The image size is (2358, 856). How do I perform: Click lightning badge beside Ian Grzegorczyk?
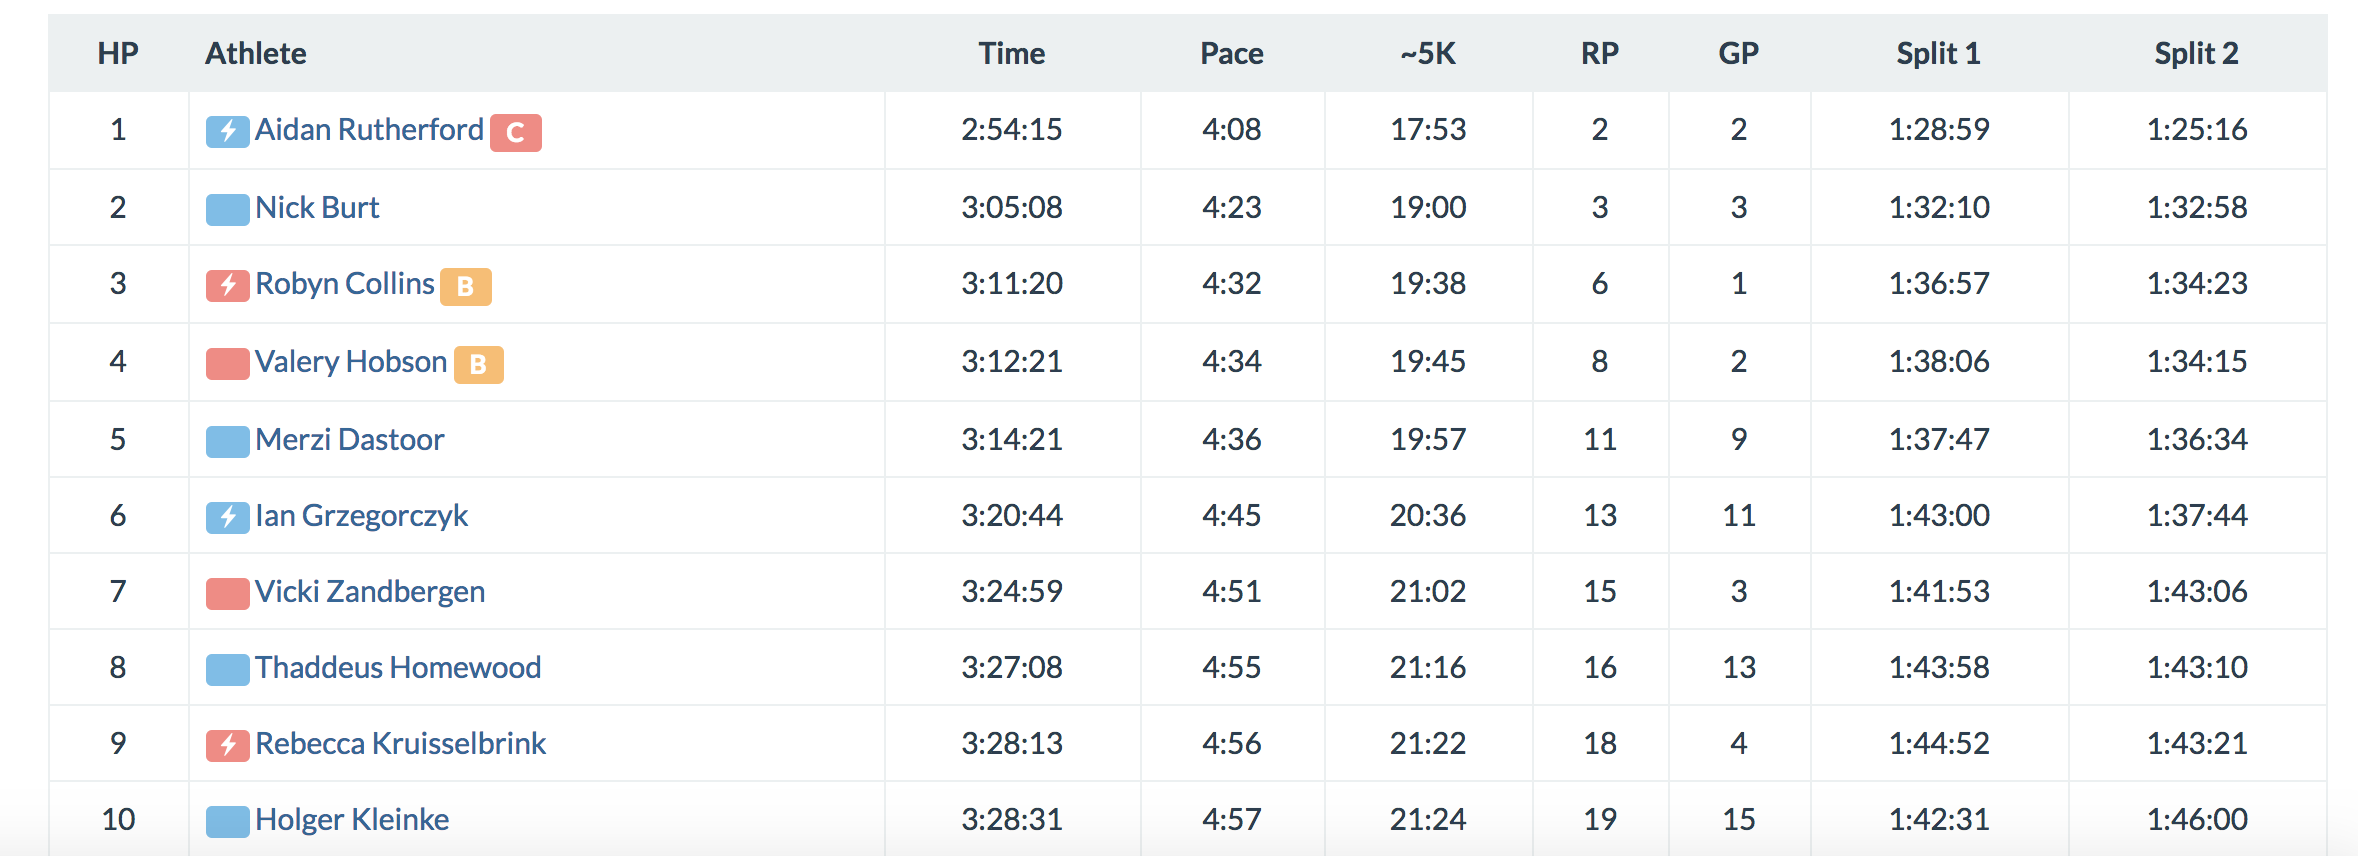pos(227,517)
